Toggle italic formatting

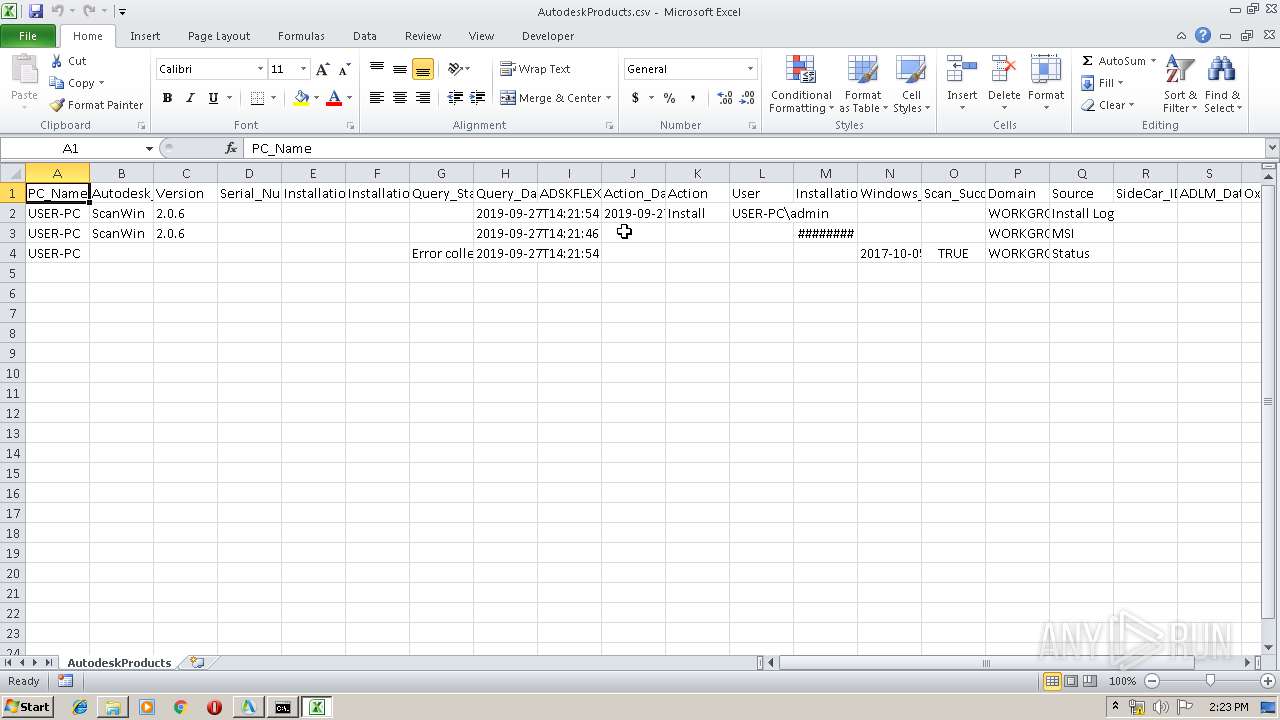click(x=190, y=98)
